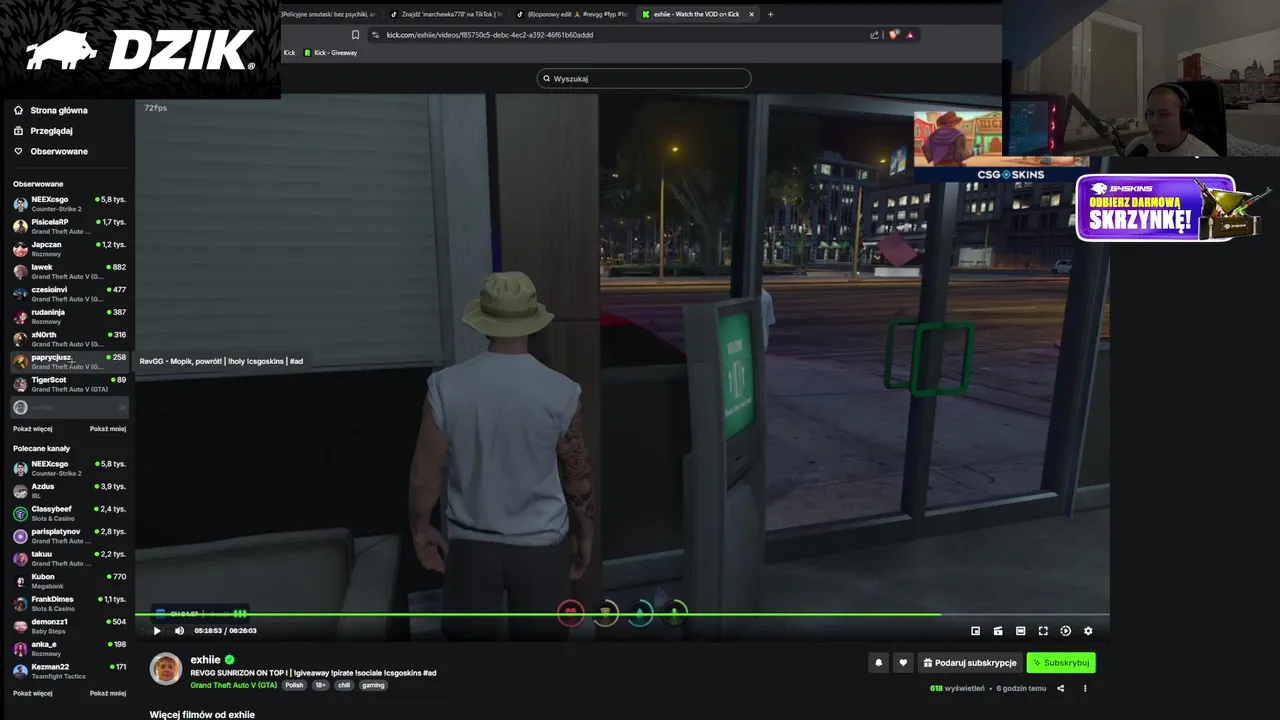Switch to Policyjne smutaski browser tab
1280x720 pixels.
tap(330, 14)
